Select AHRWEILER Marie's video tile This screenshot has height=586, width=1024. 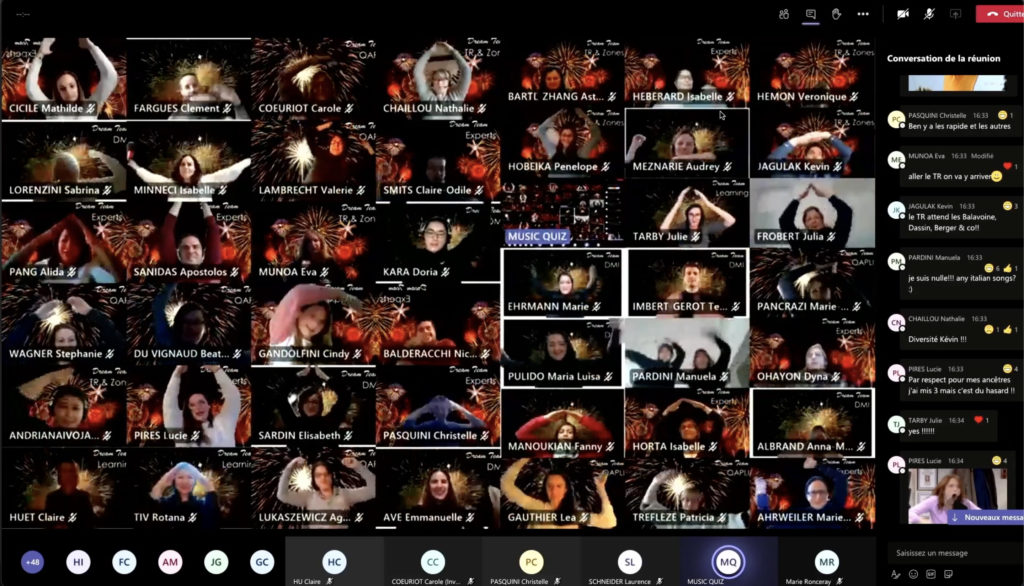(812, 493)
